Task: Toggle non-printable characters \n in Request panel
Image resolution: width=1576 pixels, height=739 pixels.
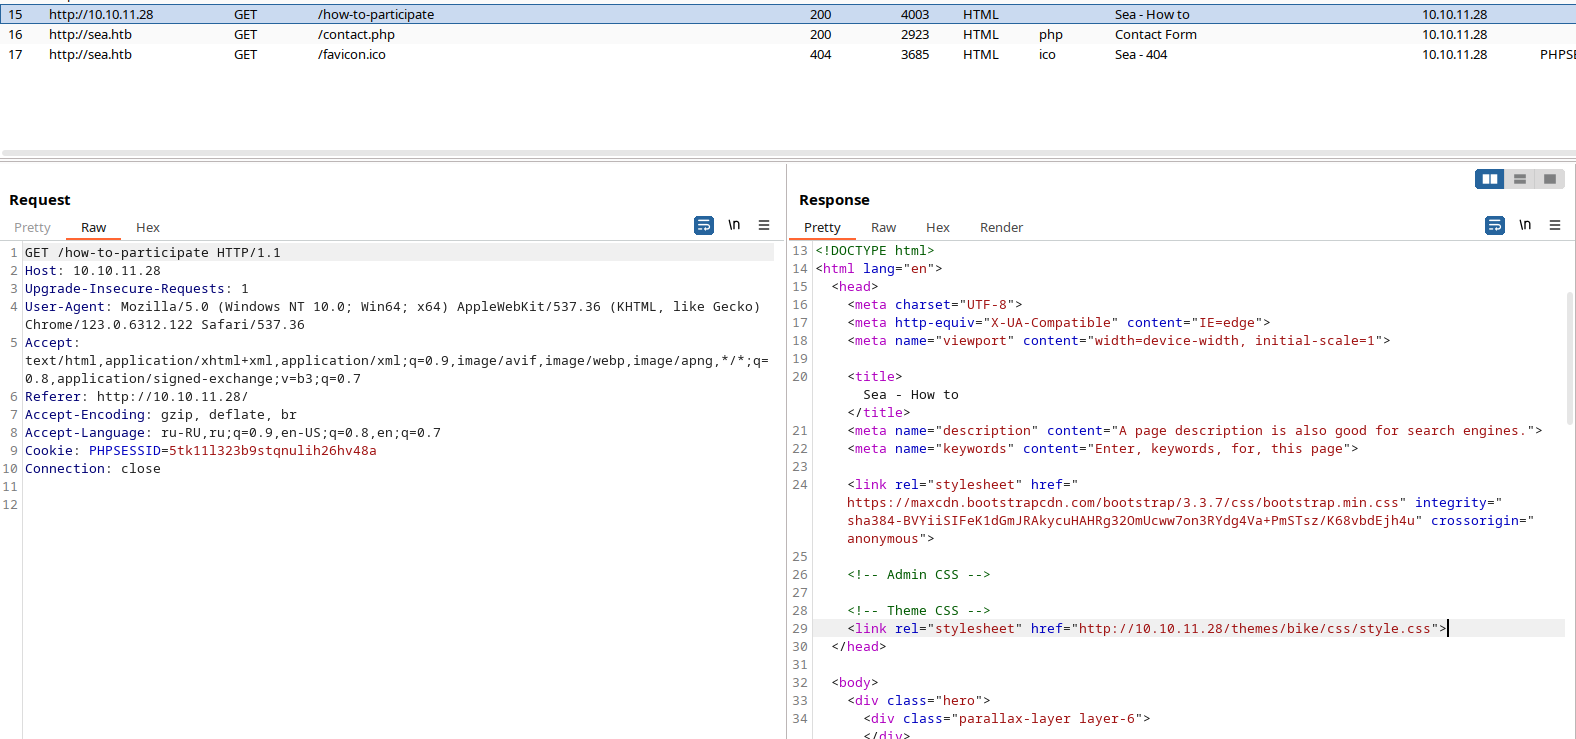Action: click(x=734, y=225)
